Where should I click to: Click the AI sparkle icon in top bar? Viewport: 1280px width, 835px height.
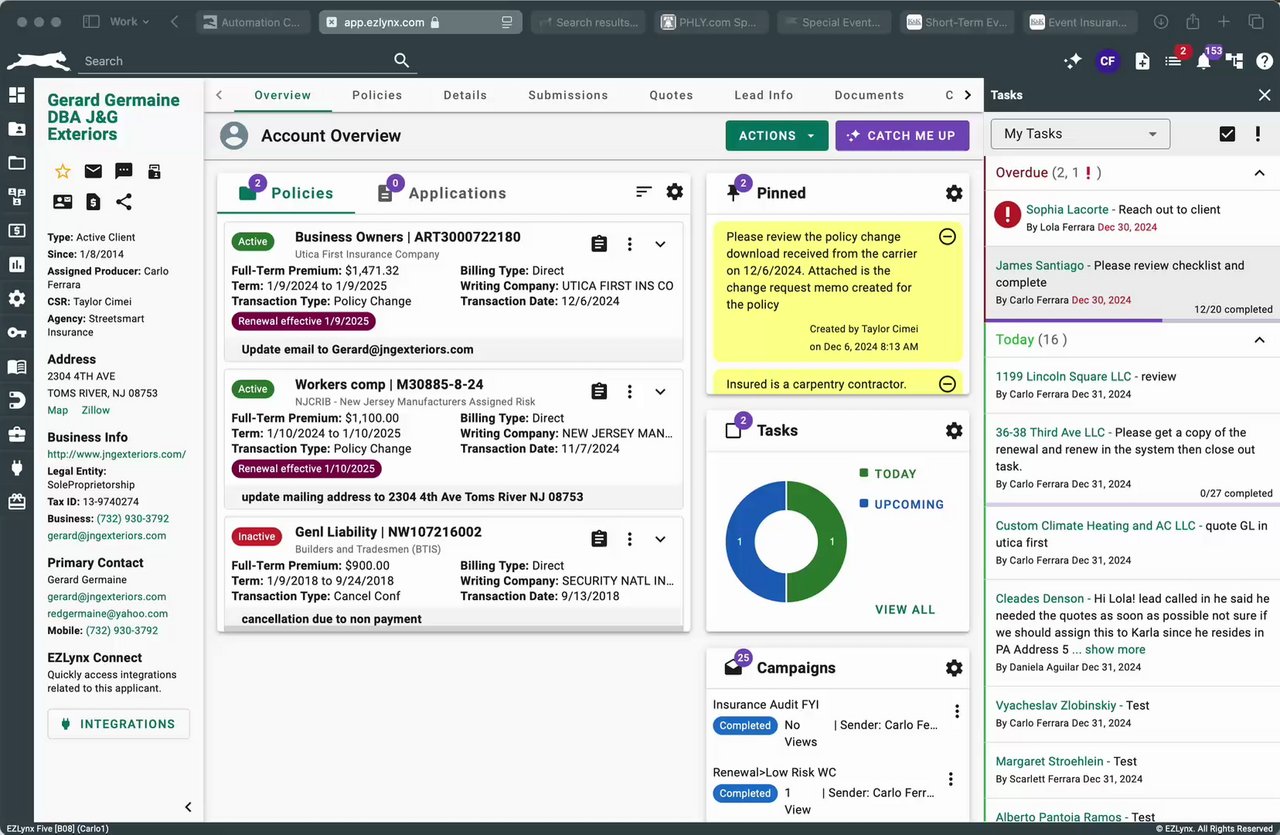pos(1073,61)
